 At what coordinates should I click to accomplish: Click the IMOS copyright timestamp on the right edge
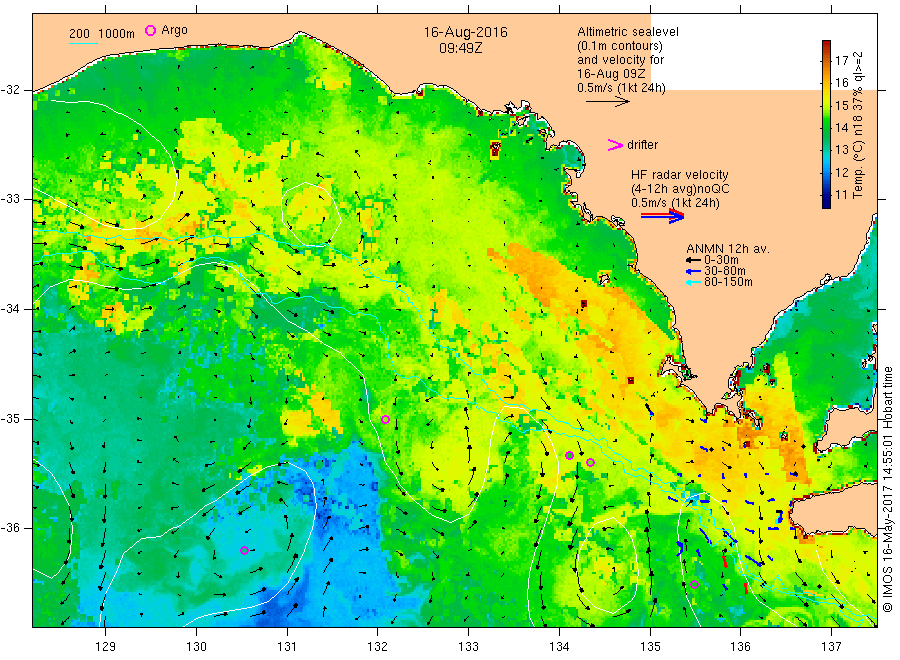[887, 490]
